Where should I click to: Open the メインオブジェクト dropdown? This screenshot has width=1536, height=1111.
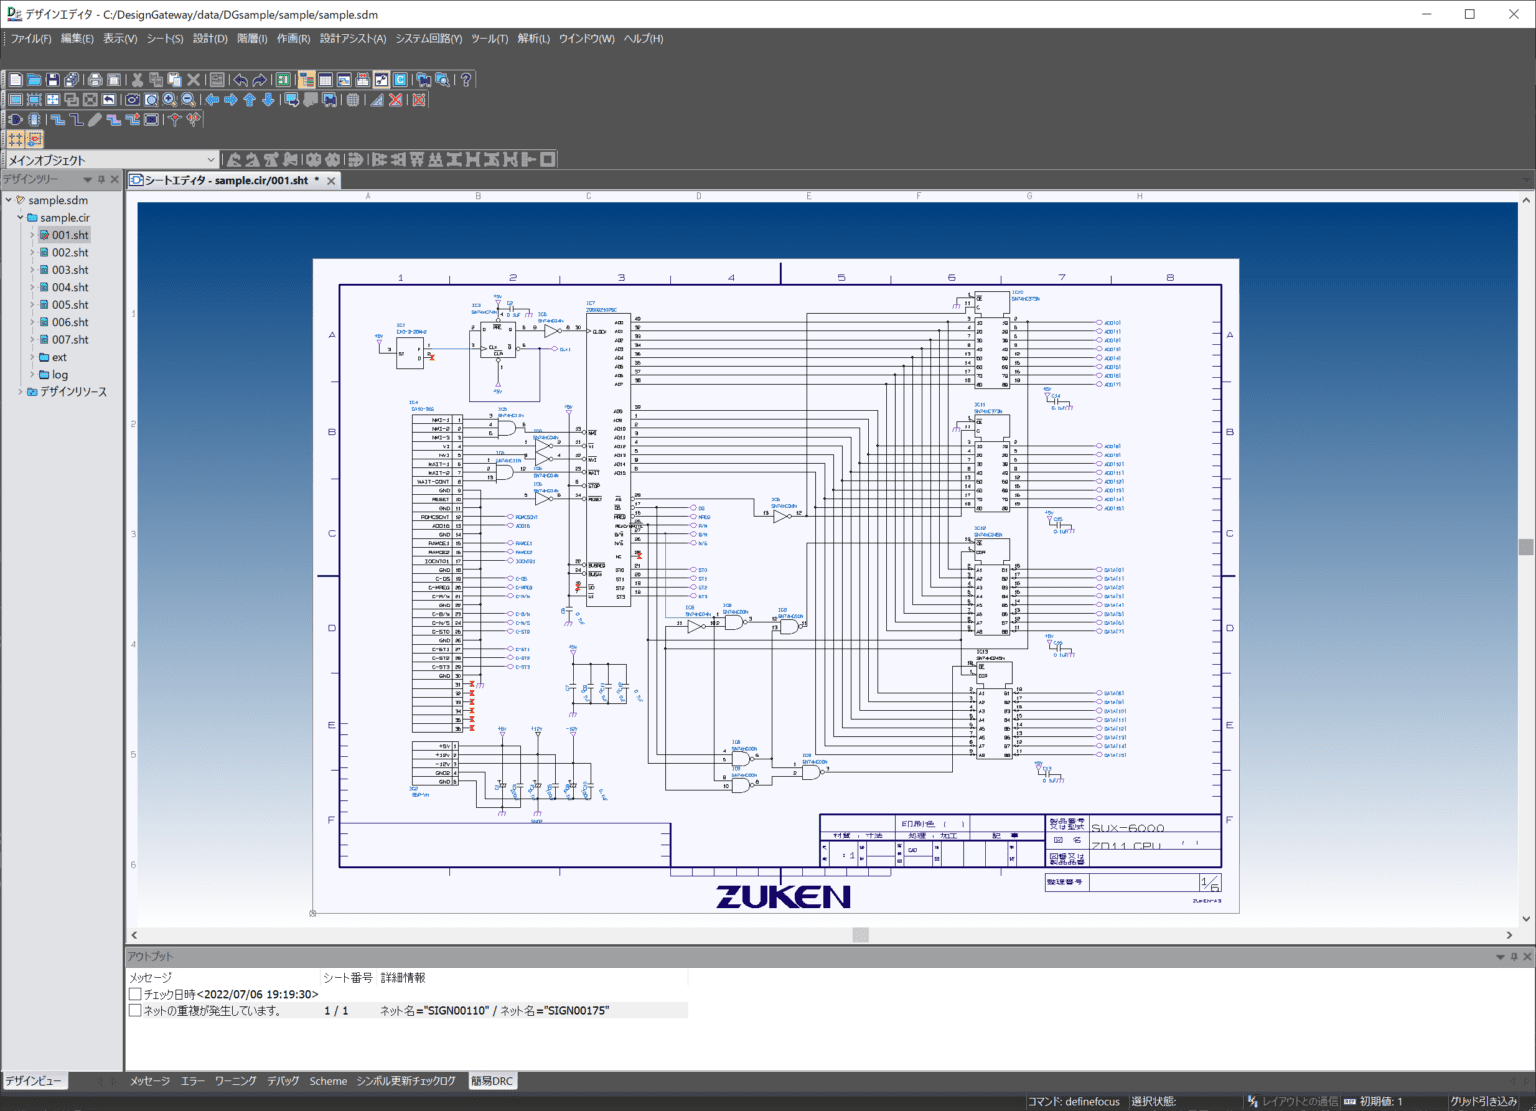[x=212, y=158]
